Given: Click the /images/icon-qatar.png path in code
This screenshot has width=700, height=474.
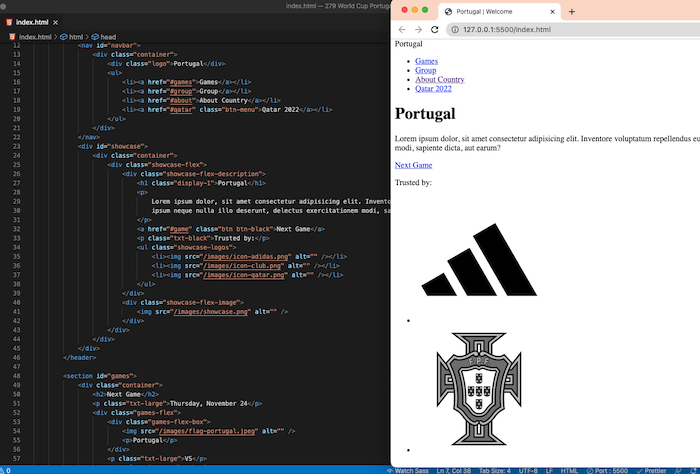Looking at the screenshot, I should 244,275.
